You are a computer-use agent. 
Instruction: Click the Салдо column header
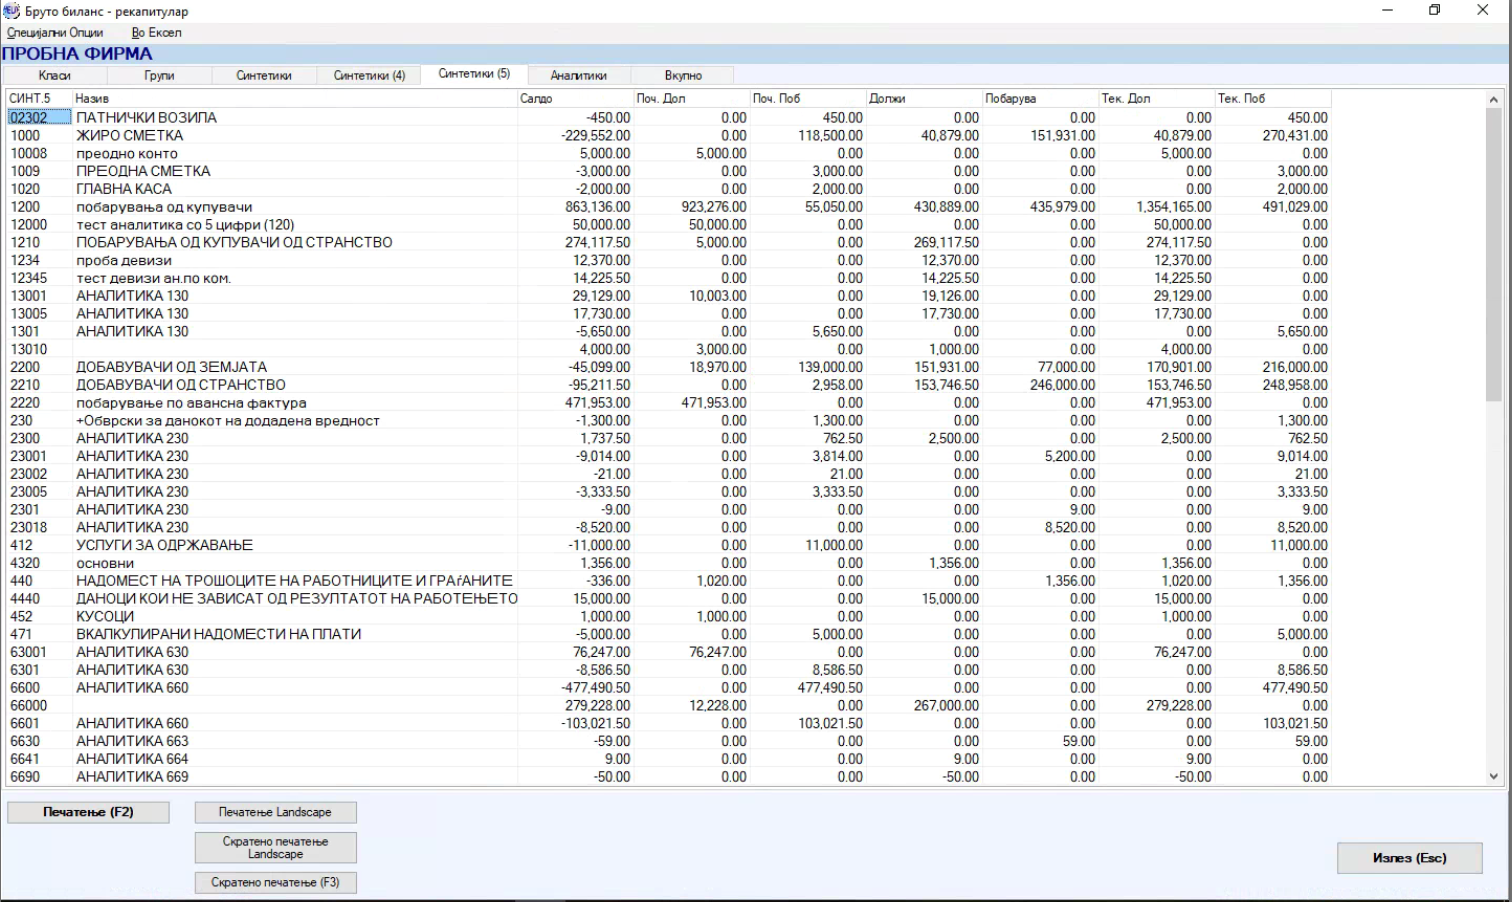coord(574,99)
